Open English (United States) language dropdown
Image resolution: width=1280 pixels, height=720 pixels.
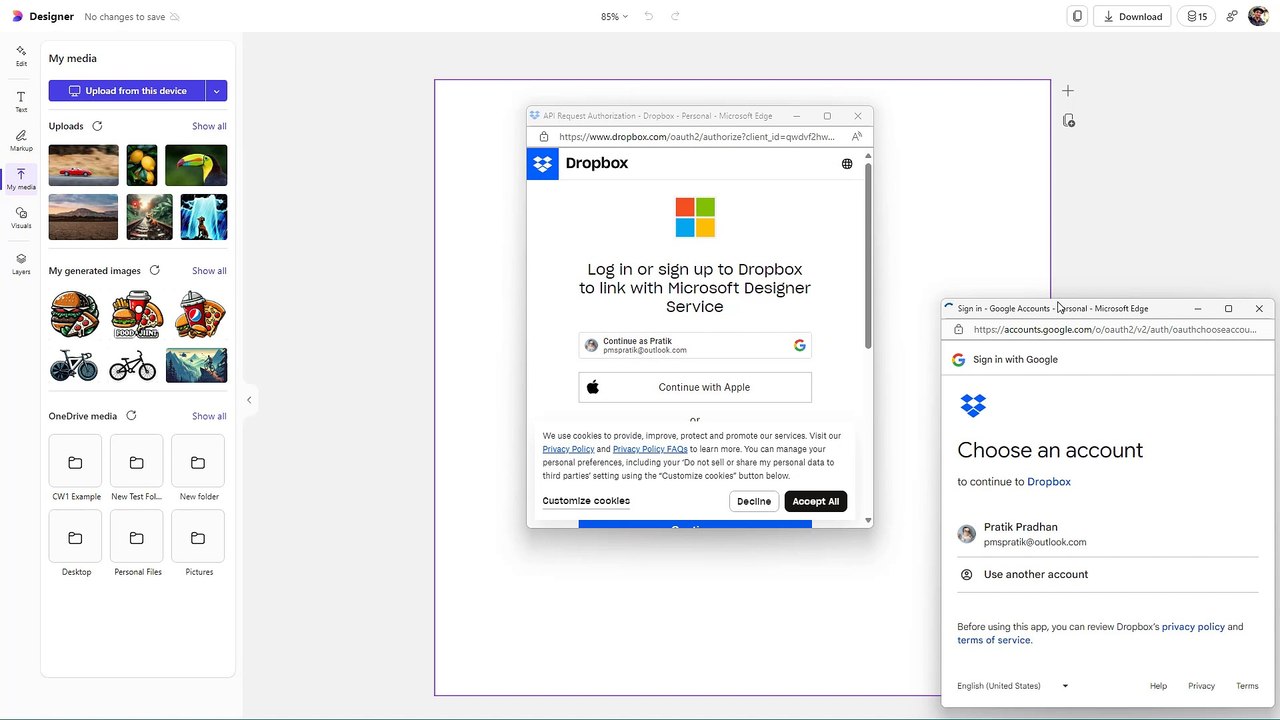click(1013, 686)
